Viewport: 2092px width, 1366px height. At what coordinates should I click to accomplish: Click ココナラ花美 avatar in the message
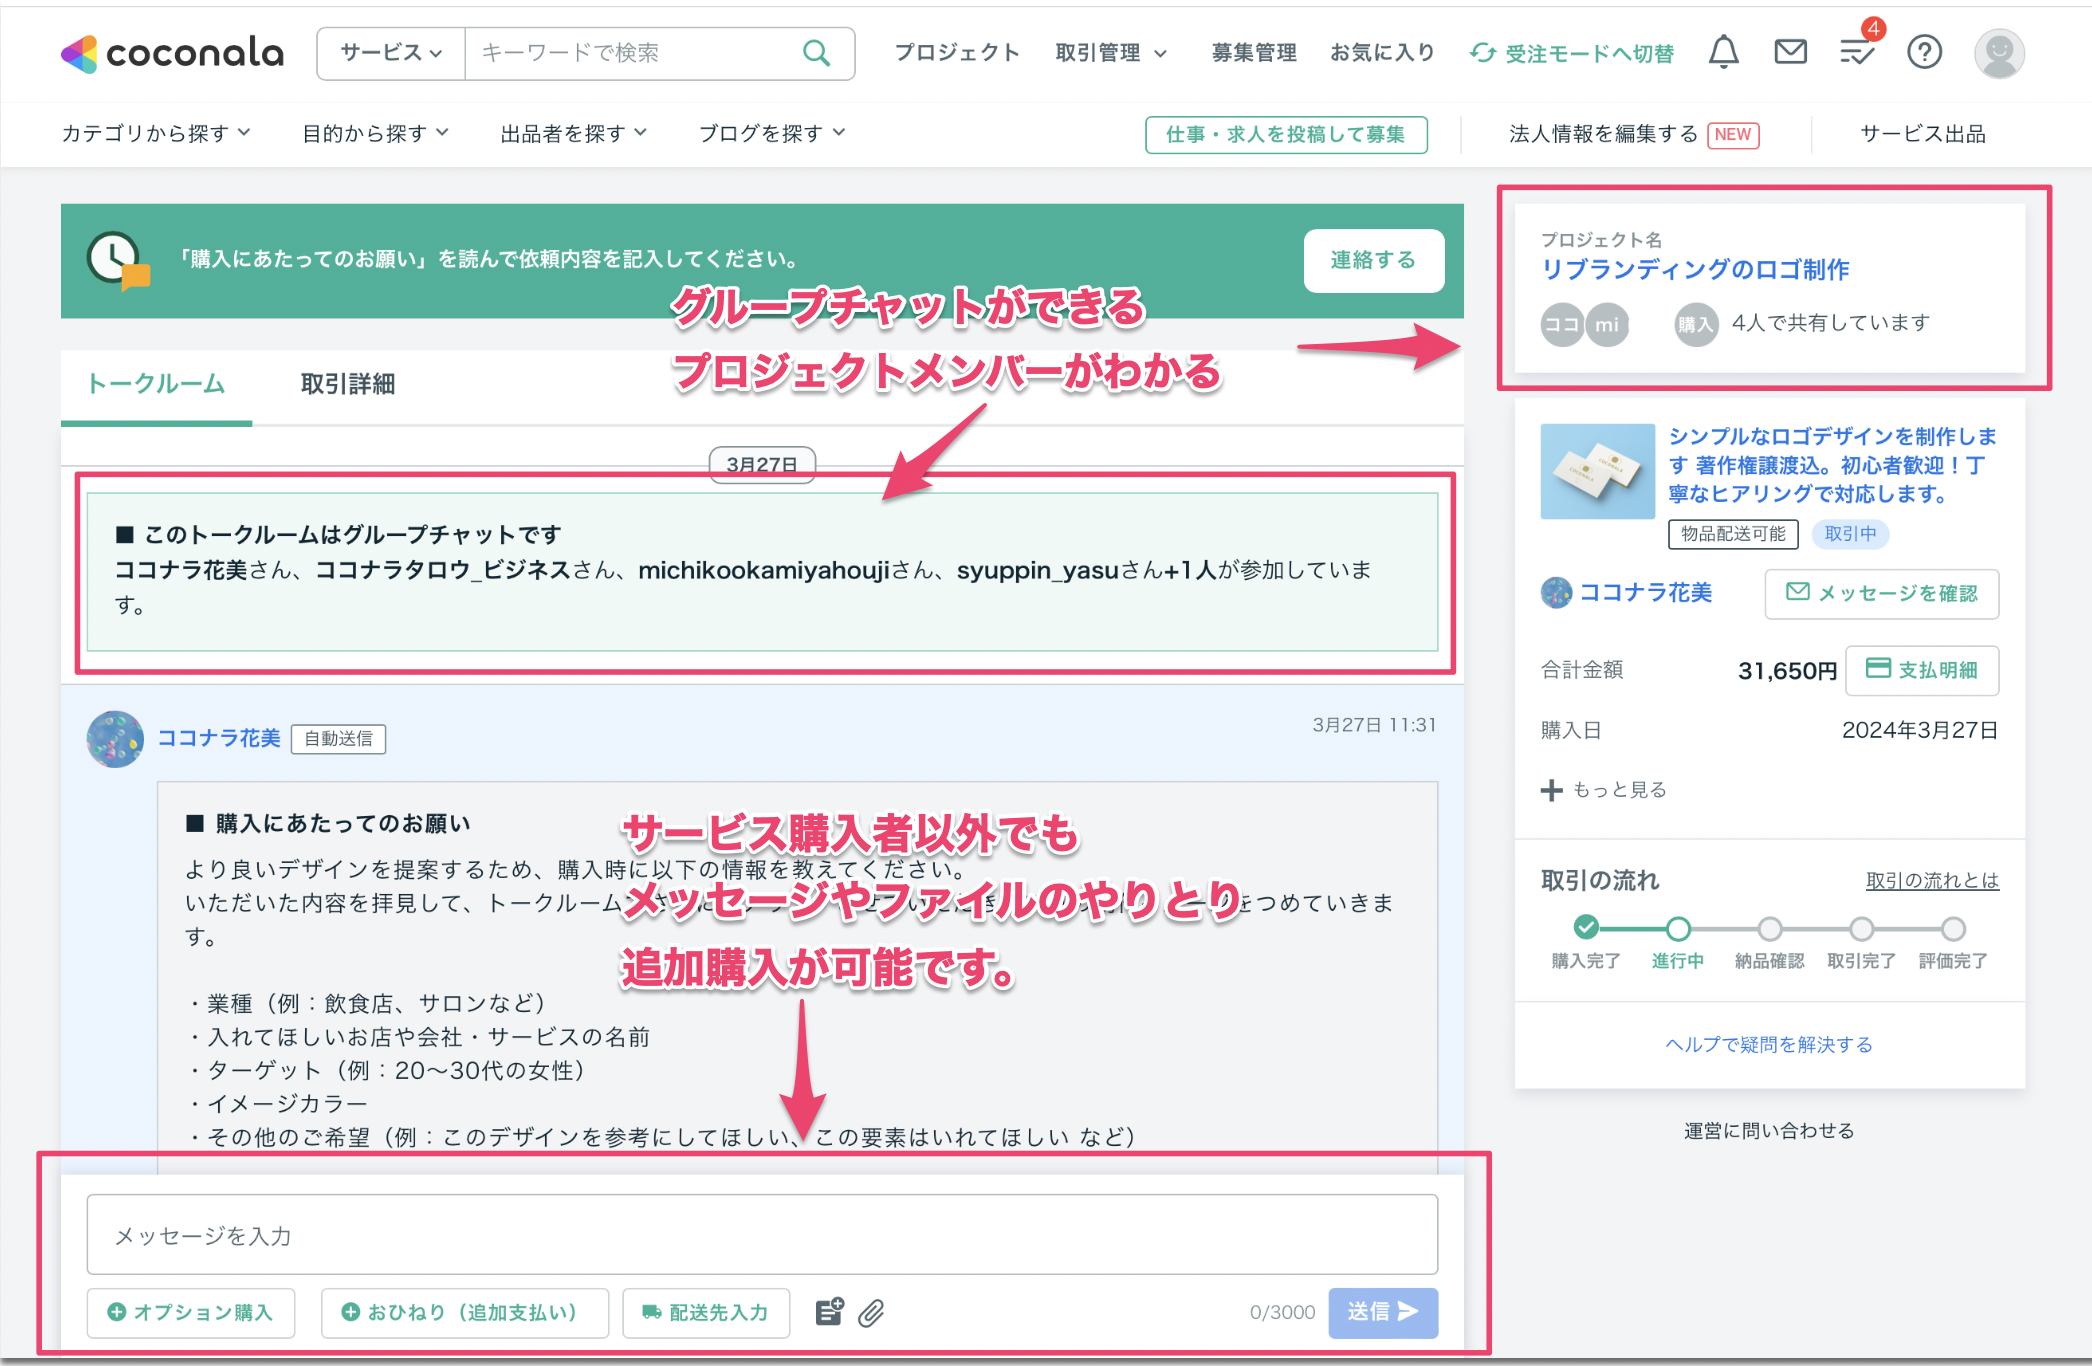115,739
